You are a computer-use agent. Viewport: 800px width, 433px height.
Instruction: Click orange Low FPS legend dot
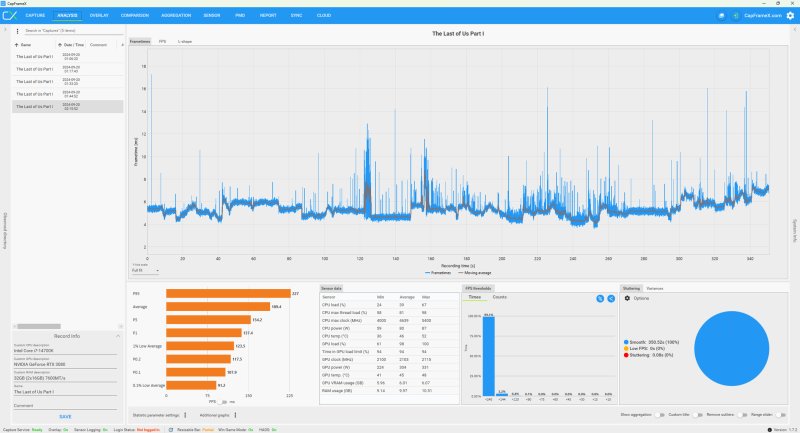626,349
